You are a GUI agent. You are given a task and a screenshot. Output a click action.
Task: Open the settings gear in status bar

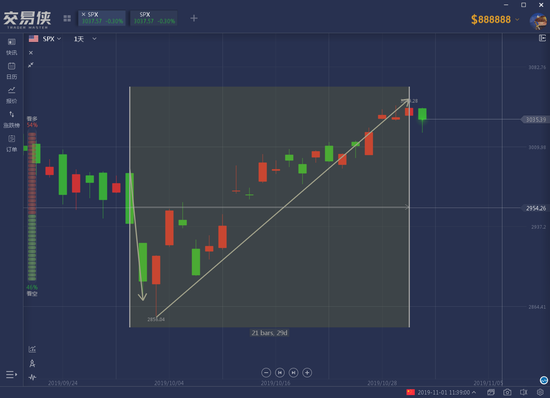tap(540, 392)
